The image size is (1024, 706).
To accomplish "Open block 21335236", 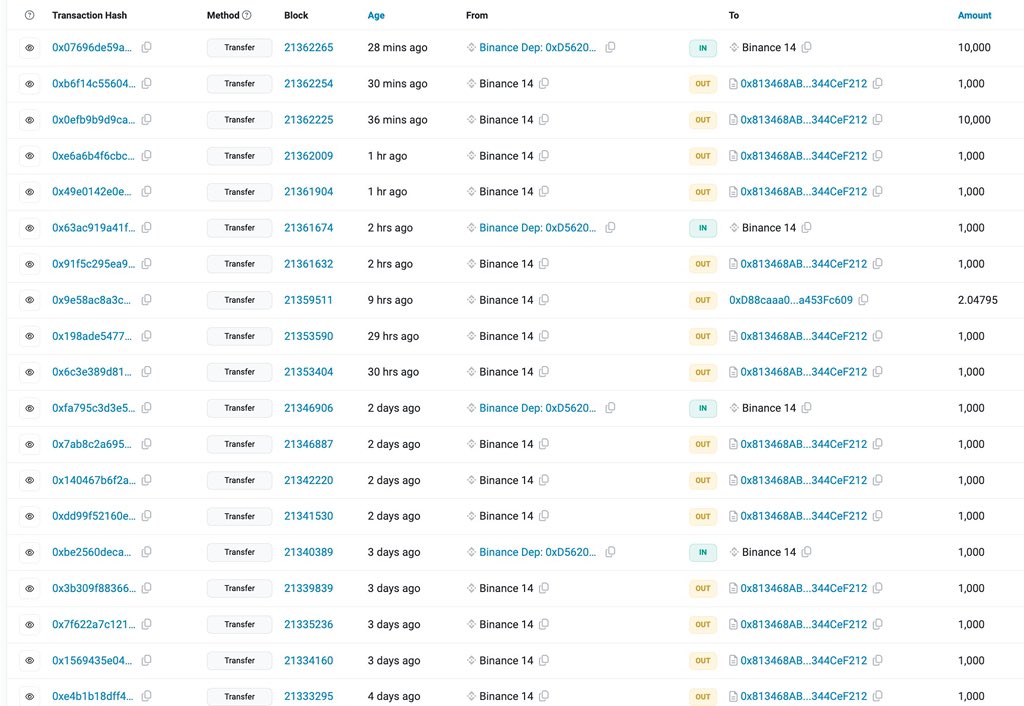I will pos(308,624).
